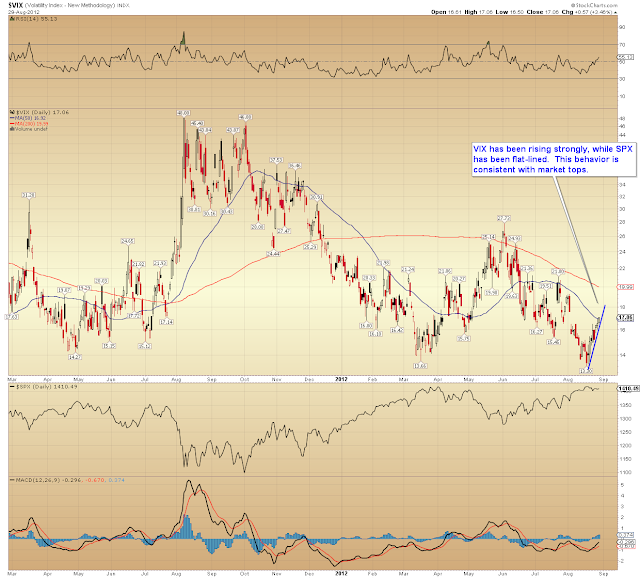The width and height of the screenshot is (640, 578).
Task: Click the up-arrow icon after the Chg value
Action: pos(616,13)
